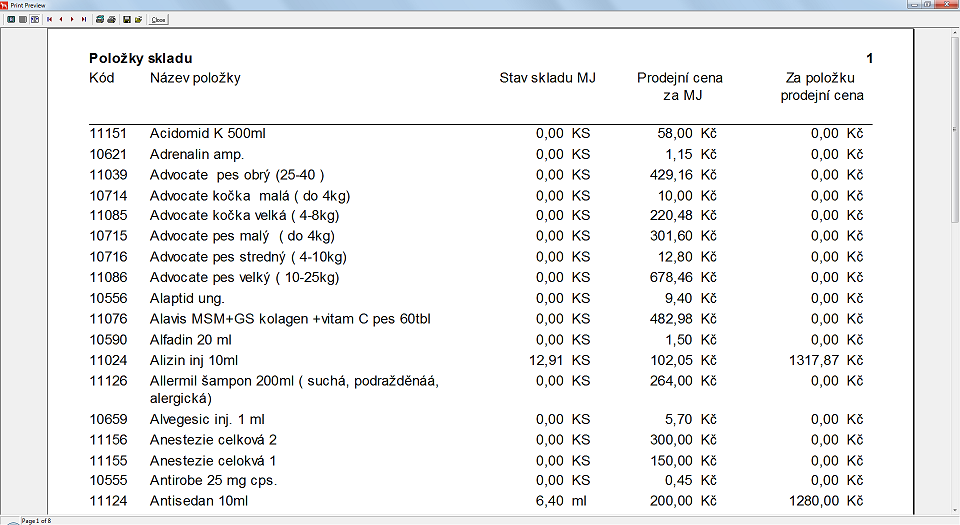Click the price '301,60 Kč'
Viewport: 960px width, 525px height.
coord(683,236)
